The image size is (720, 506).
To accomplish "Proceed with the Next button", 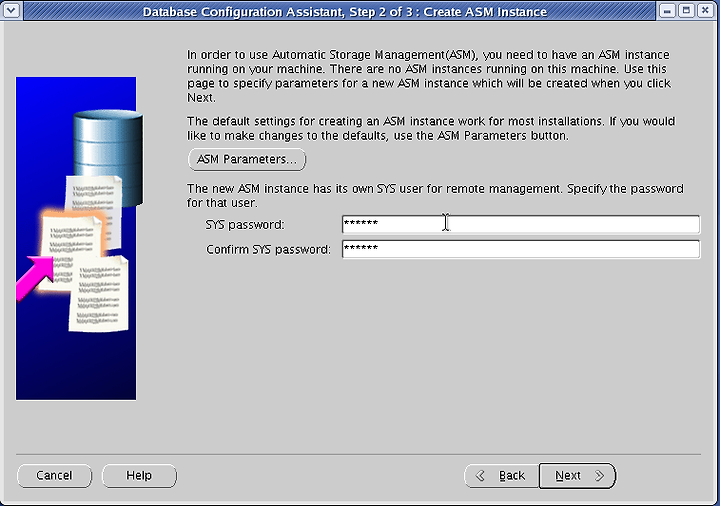I will pyautogui.click(x=578, y=476).
